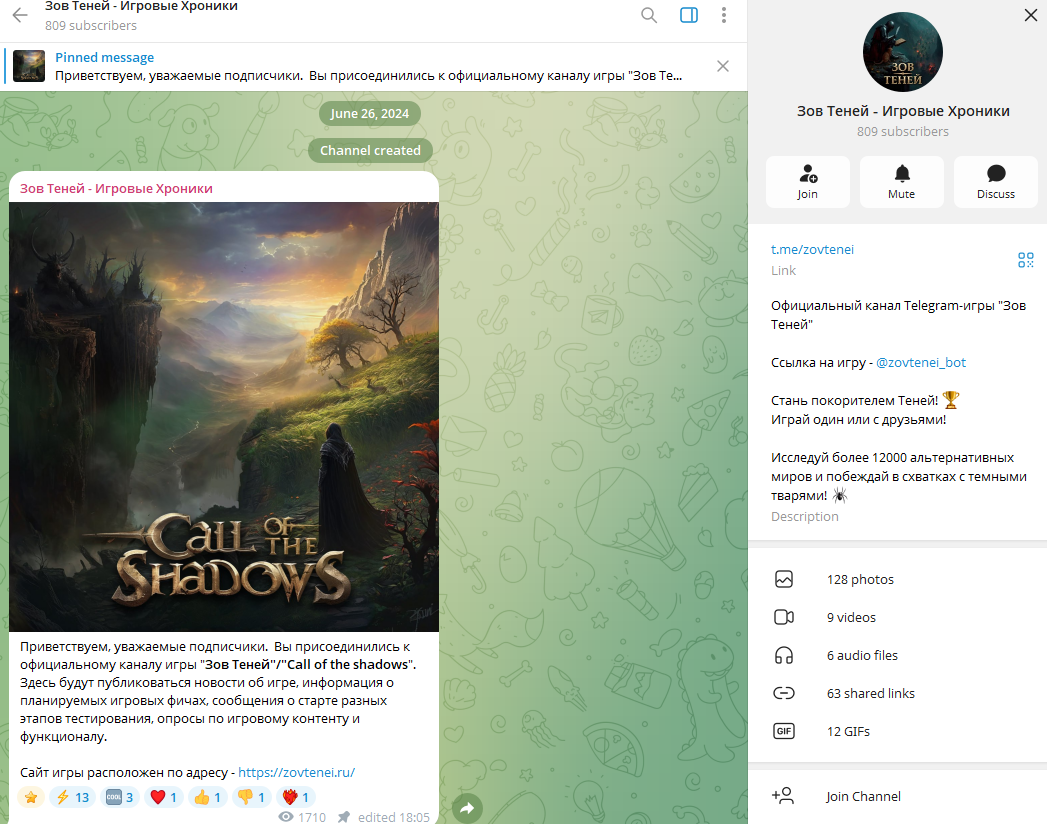1047x824 pixels.
Task: Go back using the left arrow
Action: click(x=20, y=15)
